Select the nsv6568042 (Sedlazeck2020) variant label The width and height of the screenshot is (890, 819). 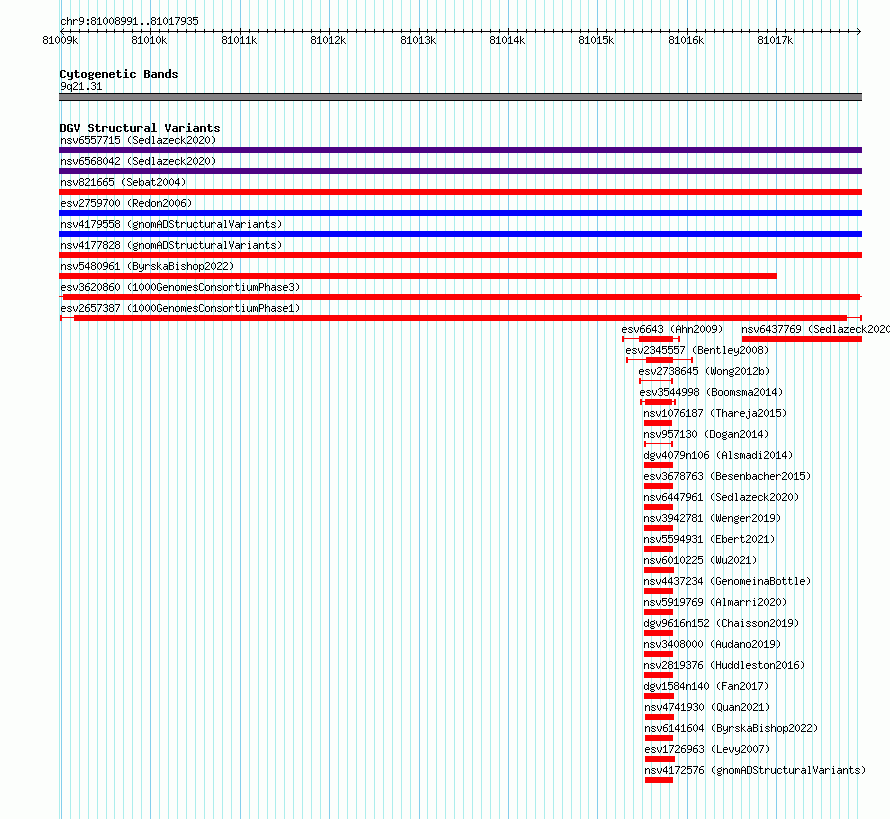tap(138, 161)
